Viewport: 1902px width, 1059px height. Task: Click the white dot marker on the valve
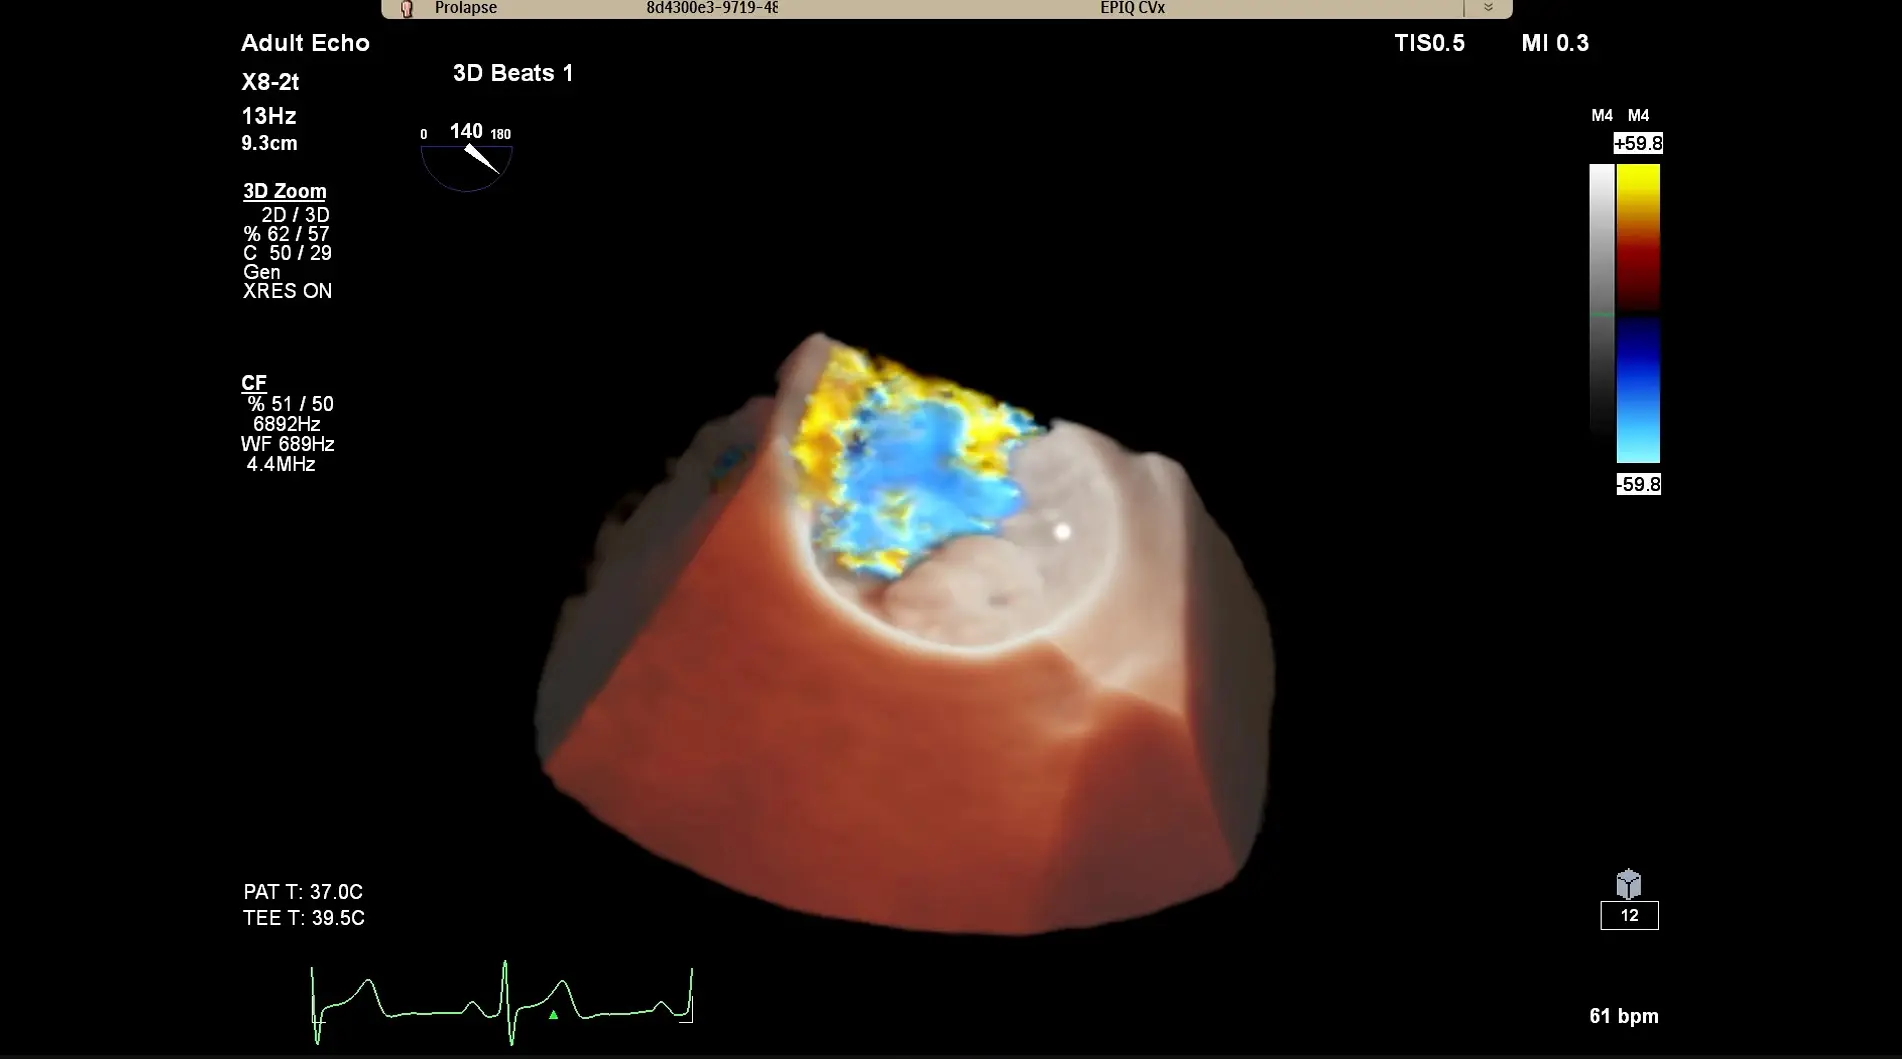(1062, 532)
